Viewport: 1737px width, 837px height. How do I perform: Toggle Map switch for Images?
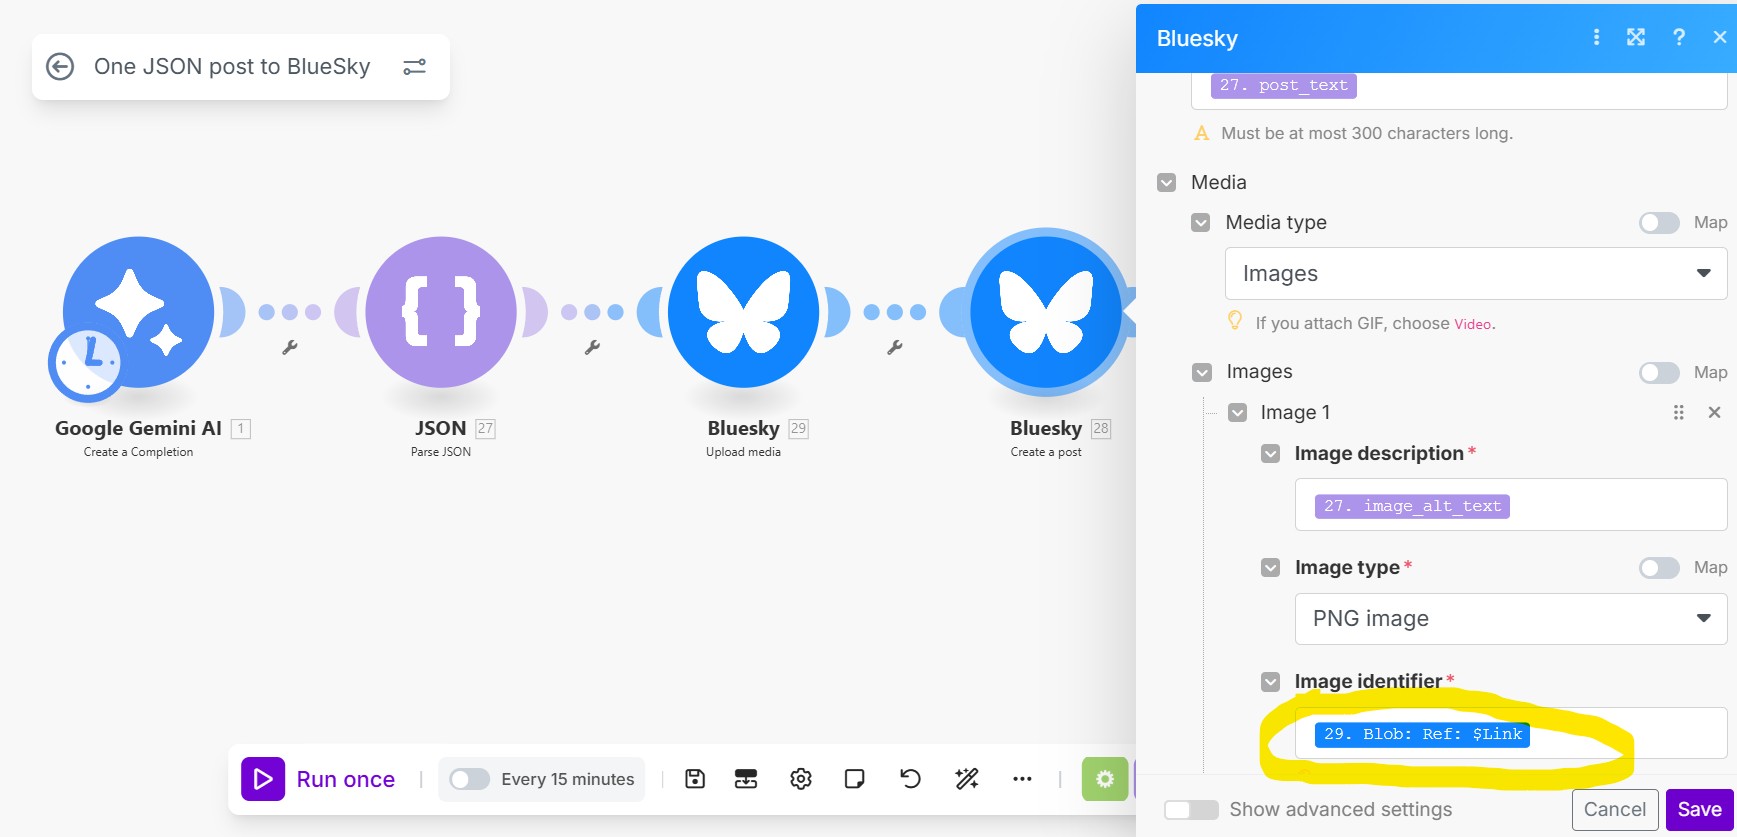[1659, 373]
